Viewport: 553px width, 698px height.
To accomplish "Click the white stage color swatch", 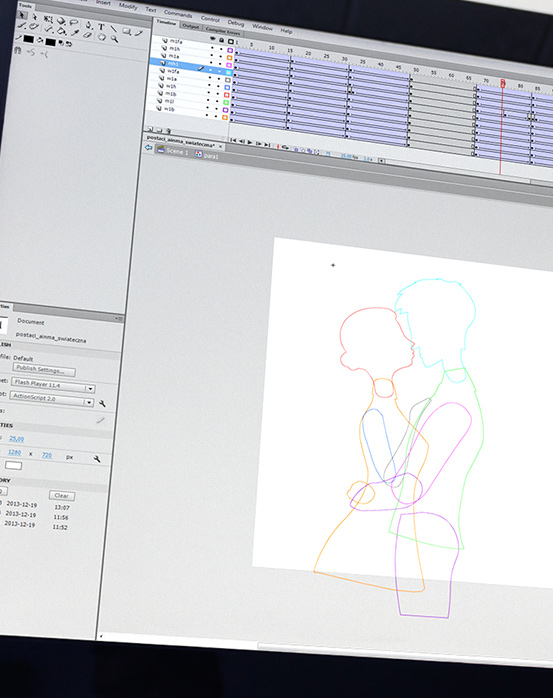I will [x=13, y=466].
